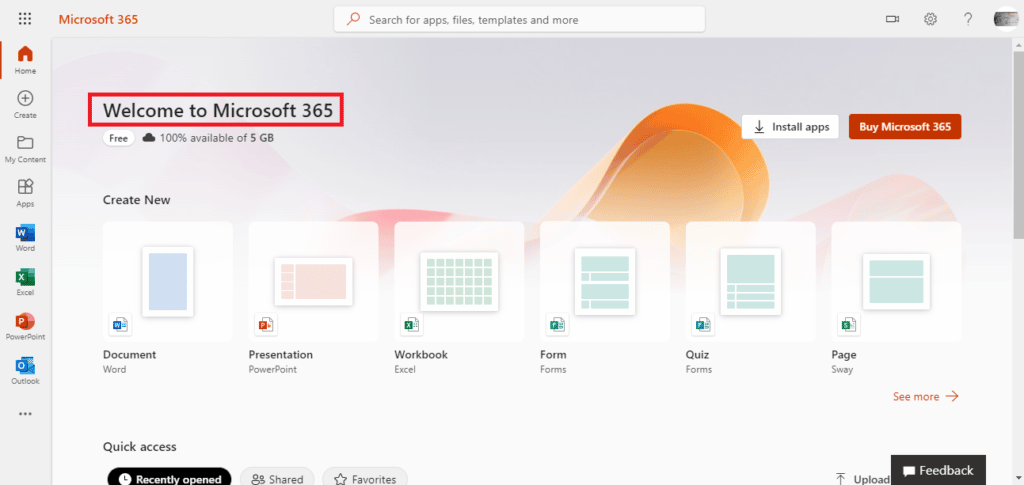Open PowerPoint in the left rail
This screenshot has width=1024, height=485.
(25, 321)
